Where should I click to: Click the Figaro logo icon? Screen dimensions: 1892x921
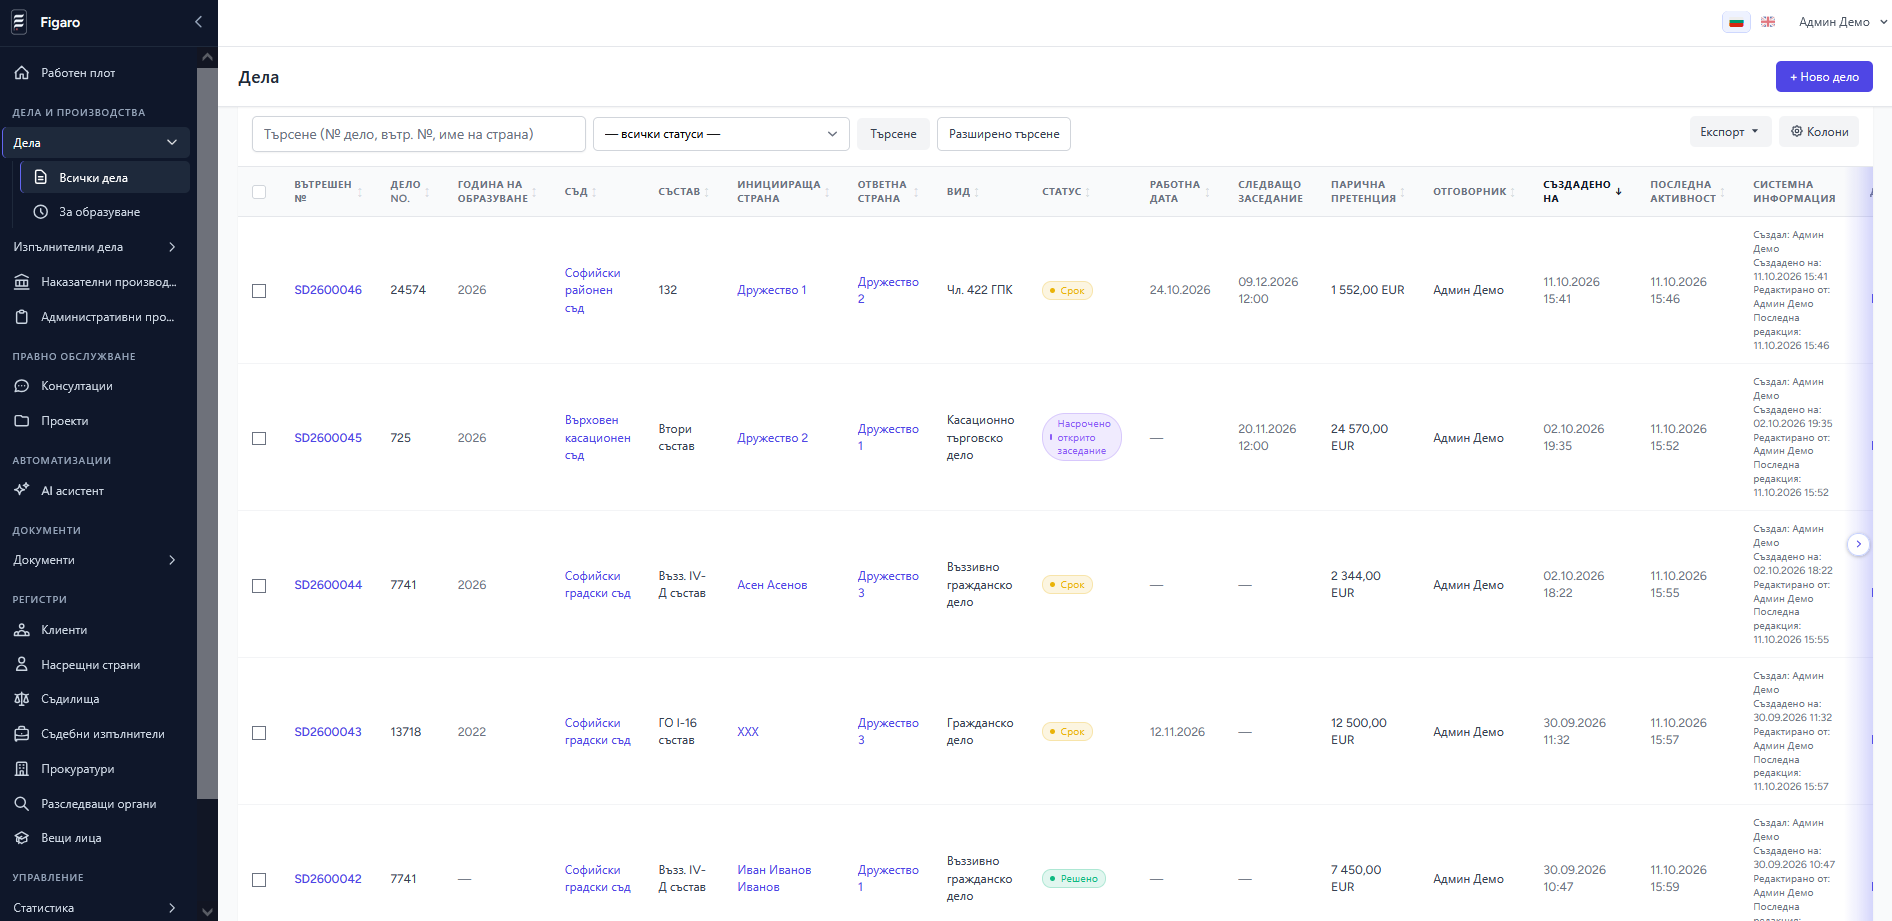[x=19, y=22]
